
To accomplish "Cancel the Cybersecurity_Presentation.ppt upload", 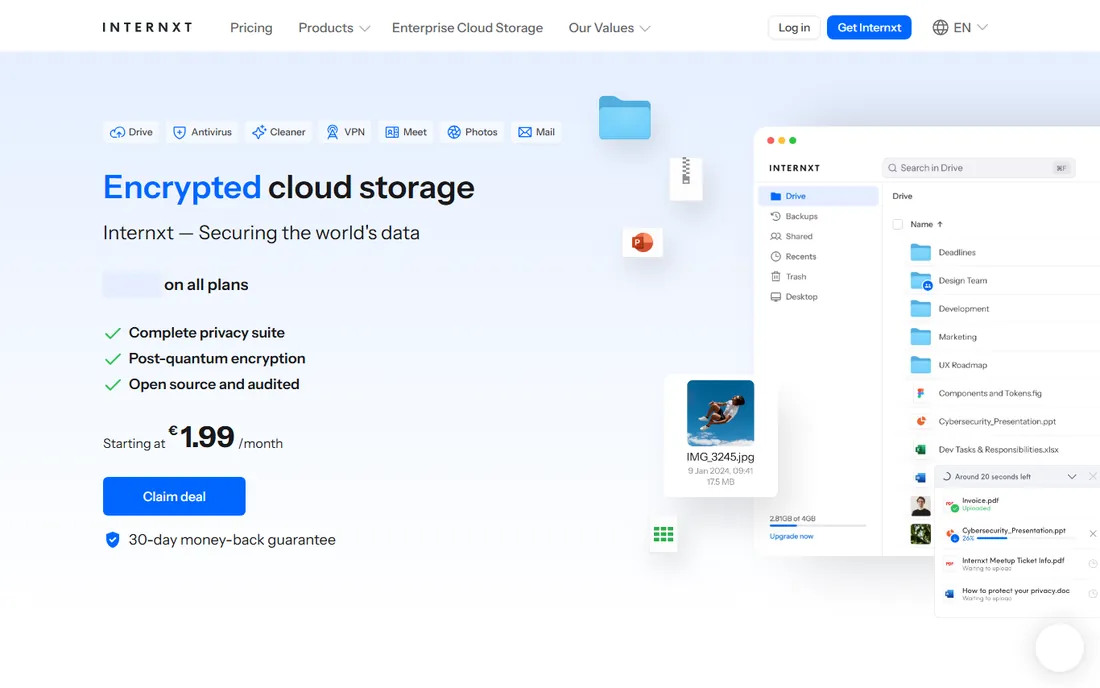I will point(1092,534).
